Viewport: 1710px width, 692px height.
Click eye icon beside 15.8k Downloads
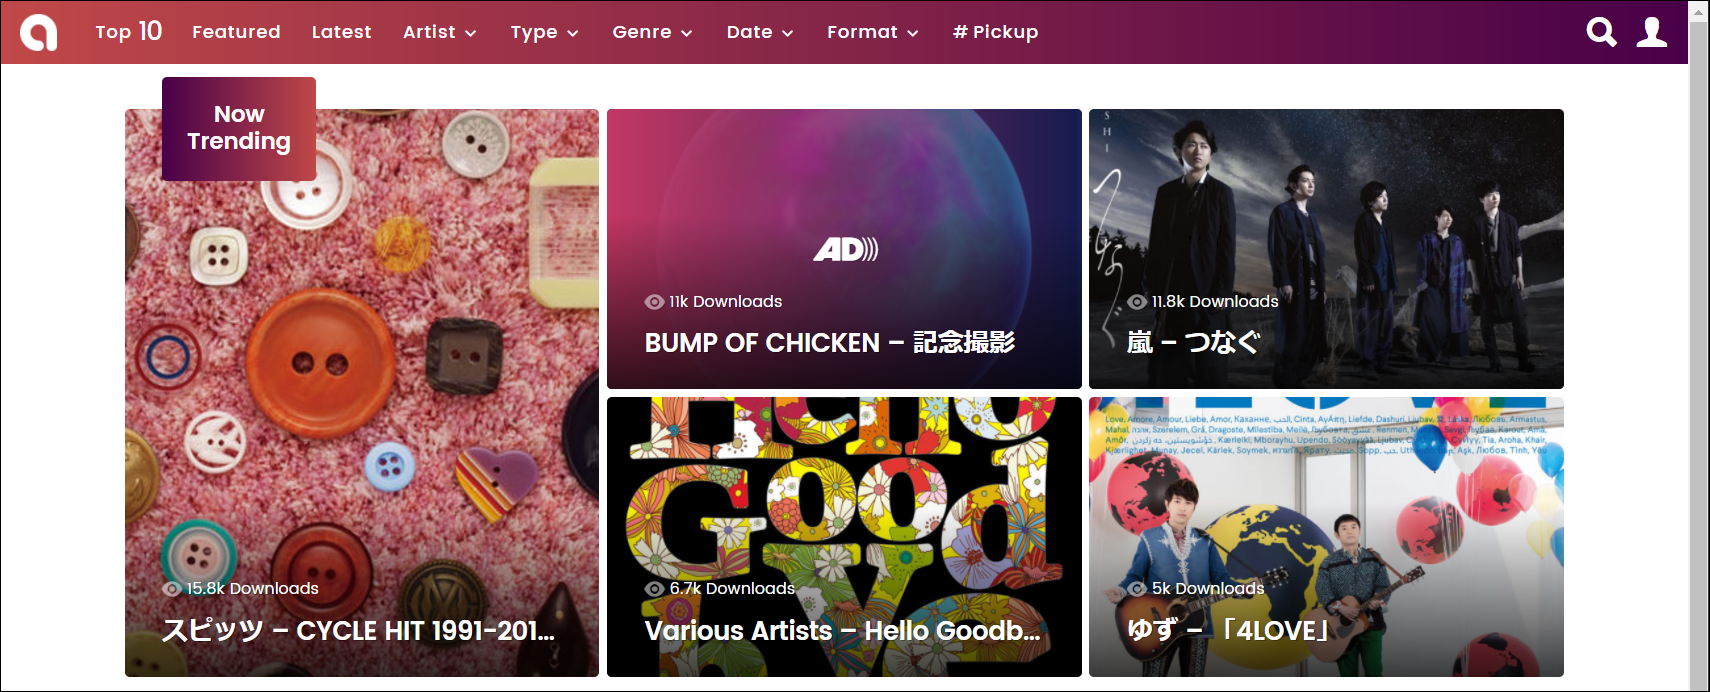(x=172, y=589)
